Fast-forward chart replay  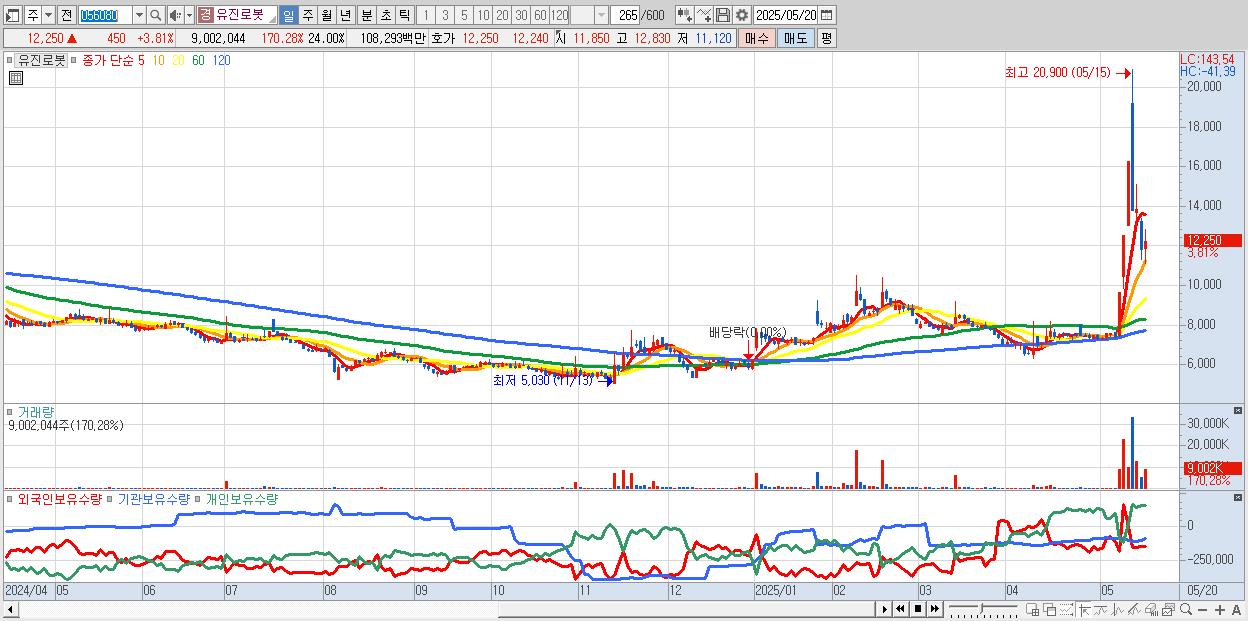click(x=934, y=609)
